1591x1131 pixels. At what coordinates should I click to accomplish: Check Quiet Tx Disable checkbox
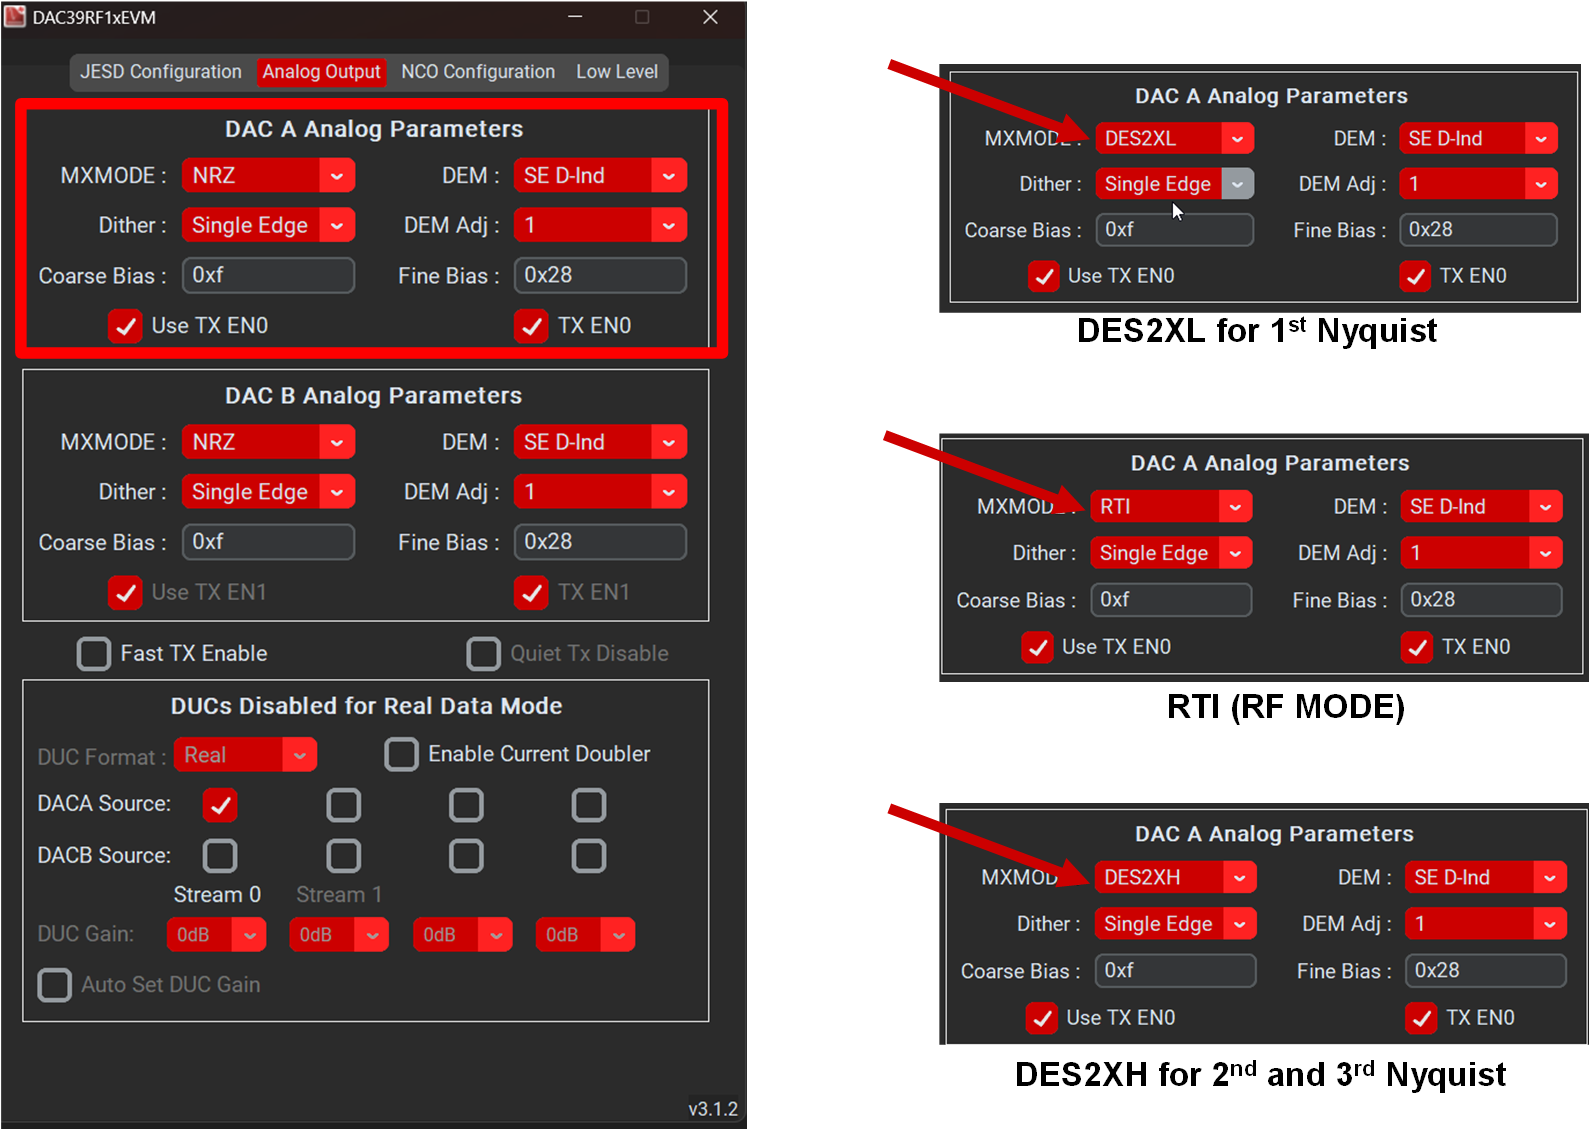(483, 654)
